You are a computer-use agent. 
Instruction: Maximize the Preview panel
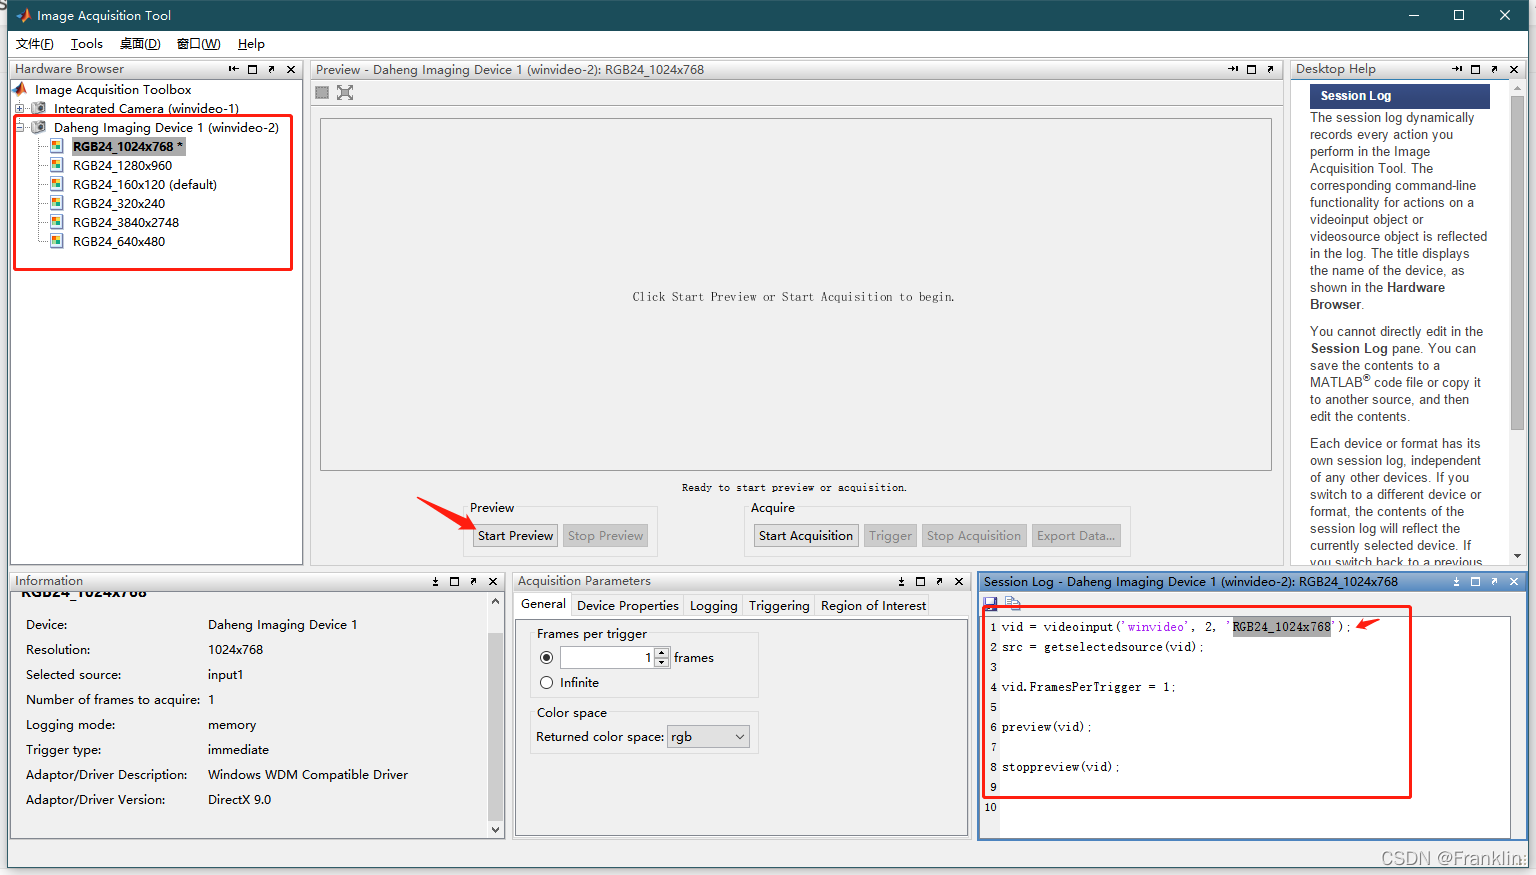(1251, 69)
